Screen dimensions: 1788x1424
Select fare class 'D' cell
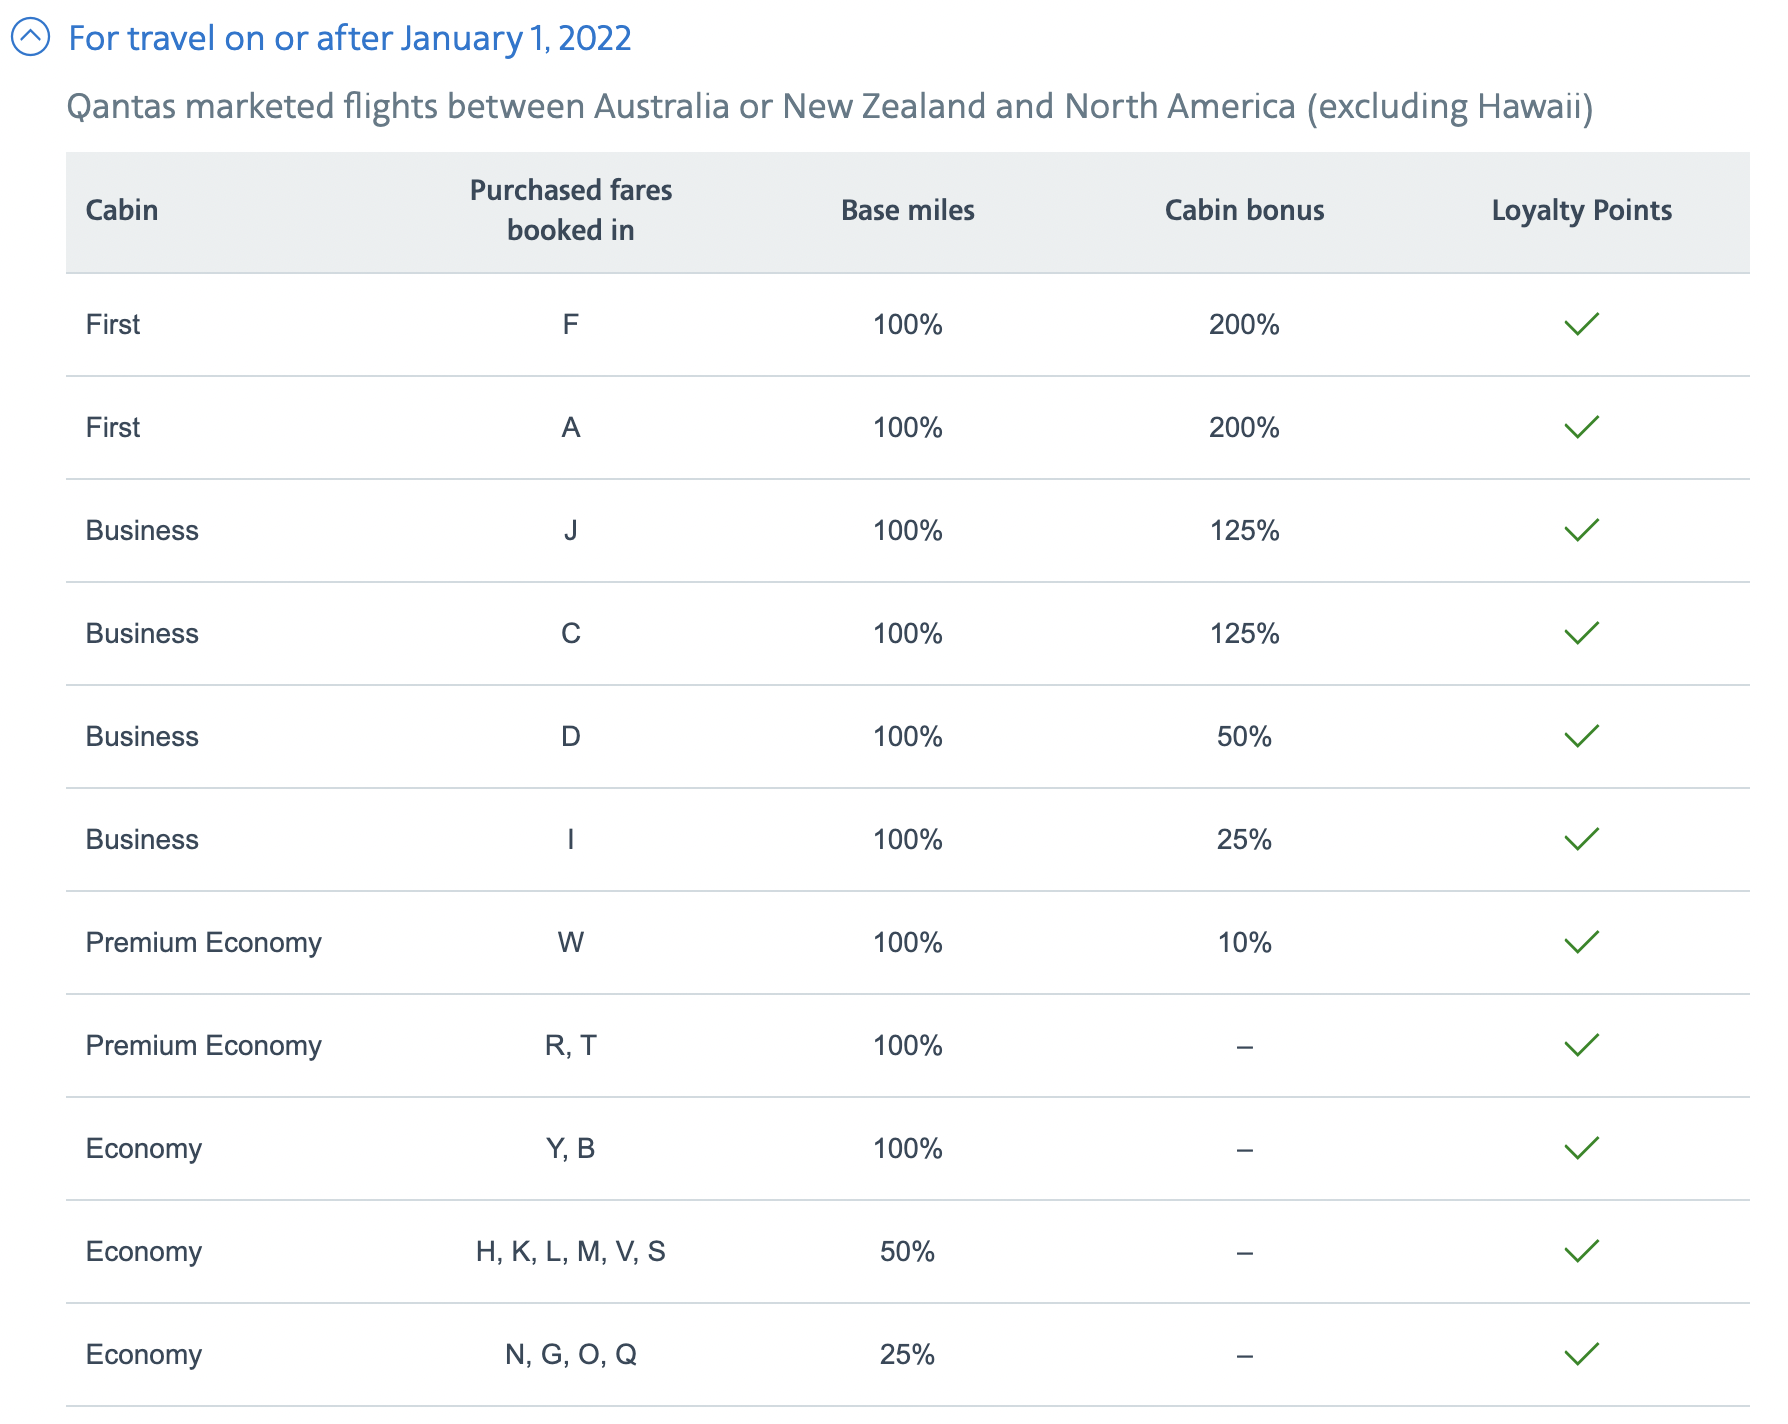(570, 736)
